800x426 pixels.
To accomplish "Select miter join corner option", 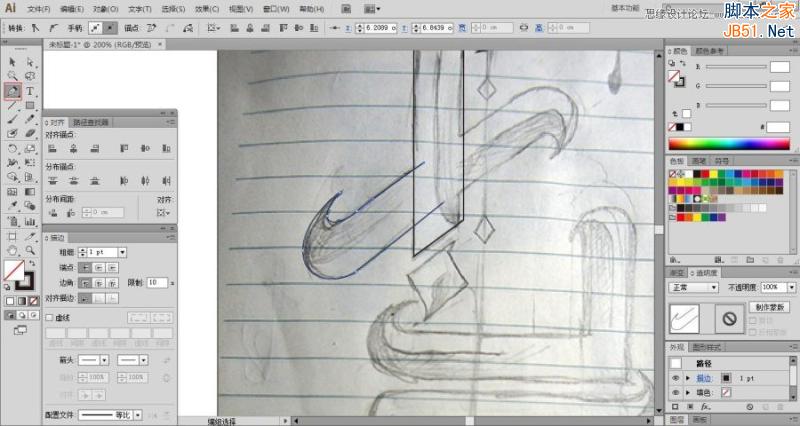I will (85, 283).
